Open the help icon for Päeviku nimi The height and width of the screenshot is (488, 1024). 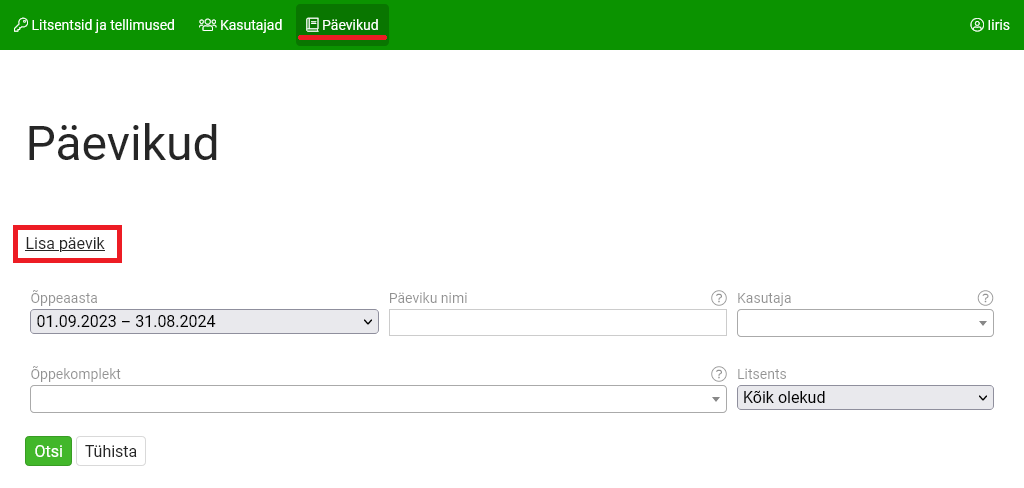click(718, 298)
